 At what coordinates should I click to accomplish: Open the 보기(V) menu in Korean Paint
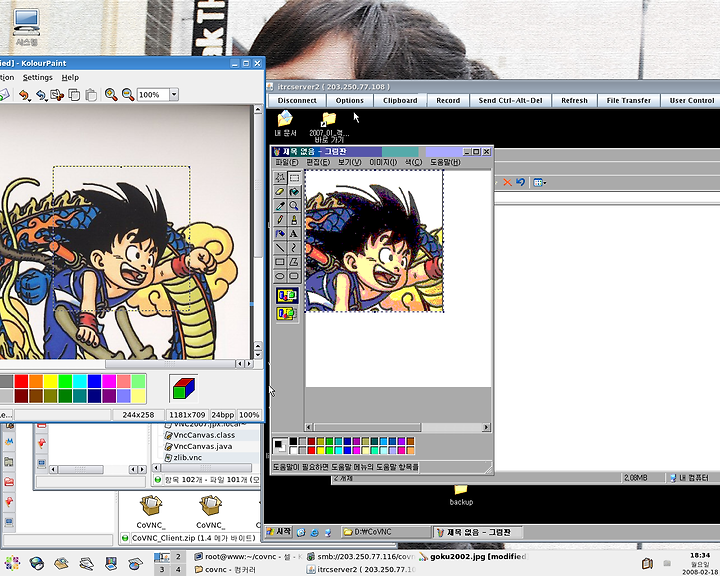[x=349, y=162]
